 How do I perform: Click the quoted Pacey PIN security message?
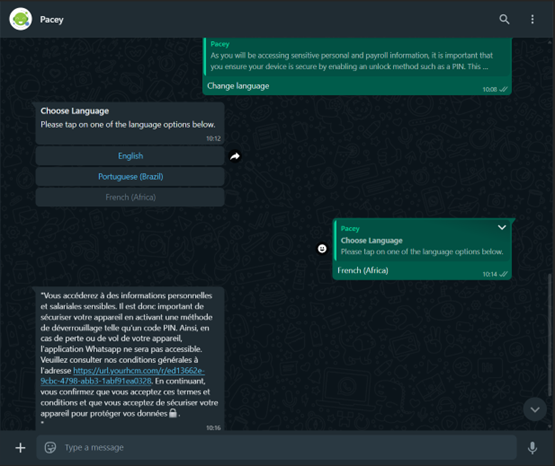click(357, 56)
